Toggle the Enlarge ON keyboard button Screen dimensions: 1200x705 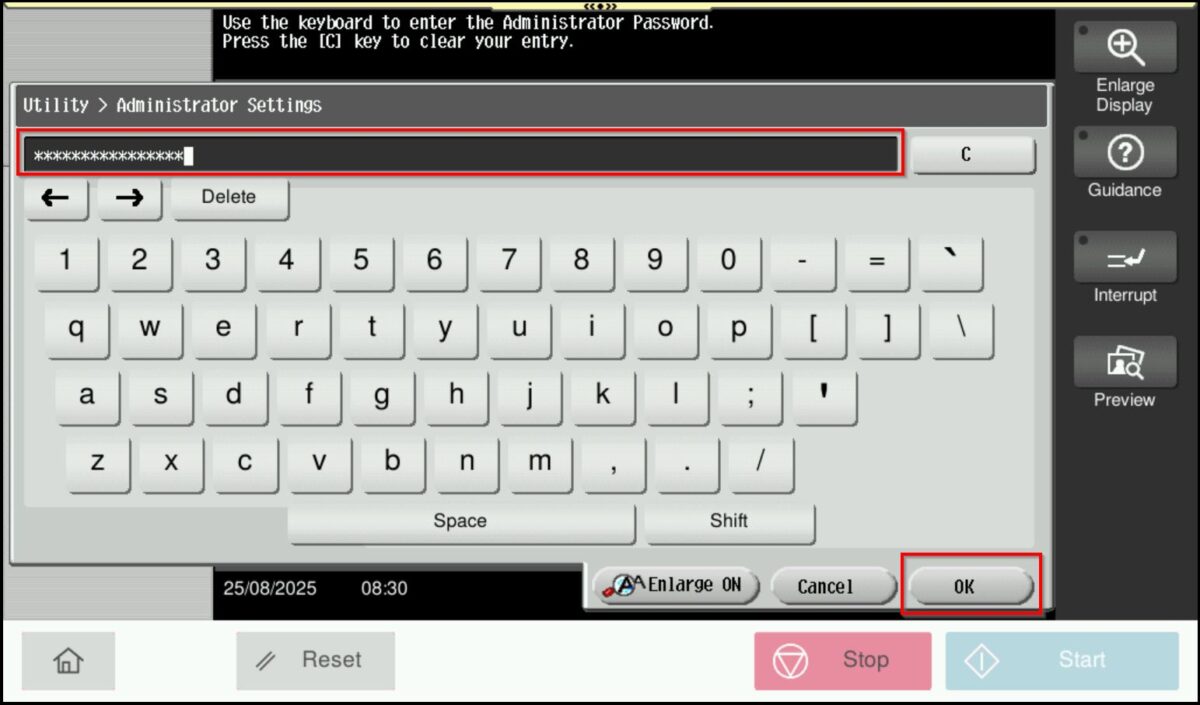[x=677, y=586]
